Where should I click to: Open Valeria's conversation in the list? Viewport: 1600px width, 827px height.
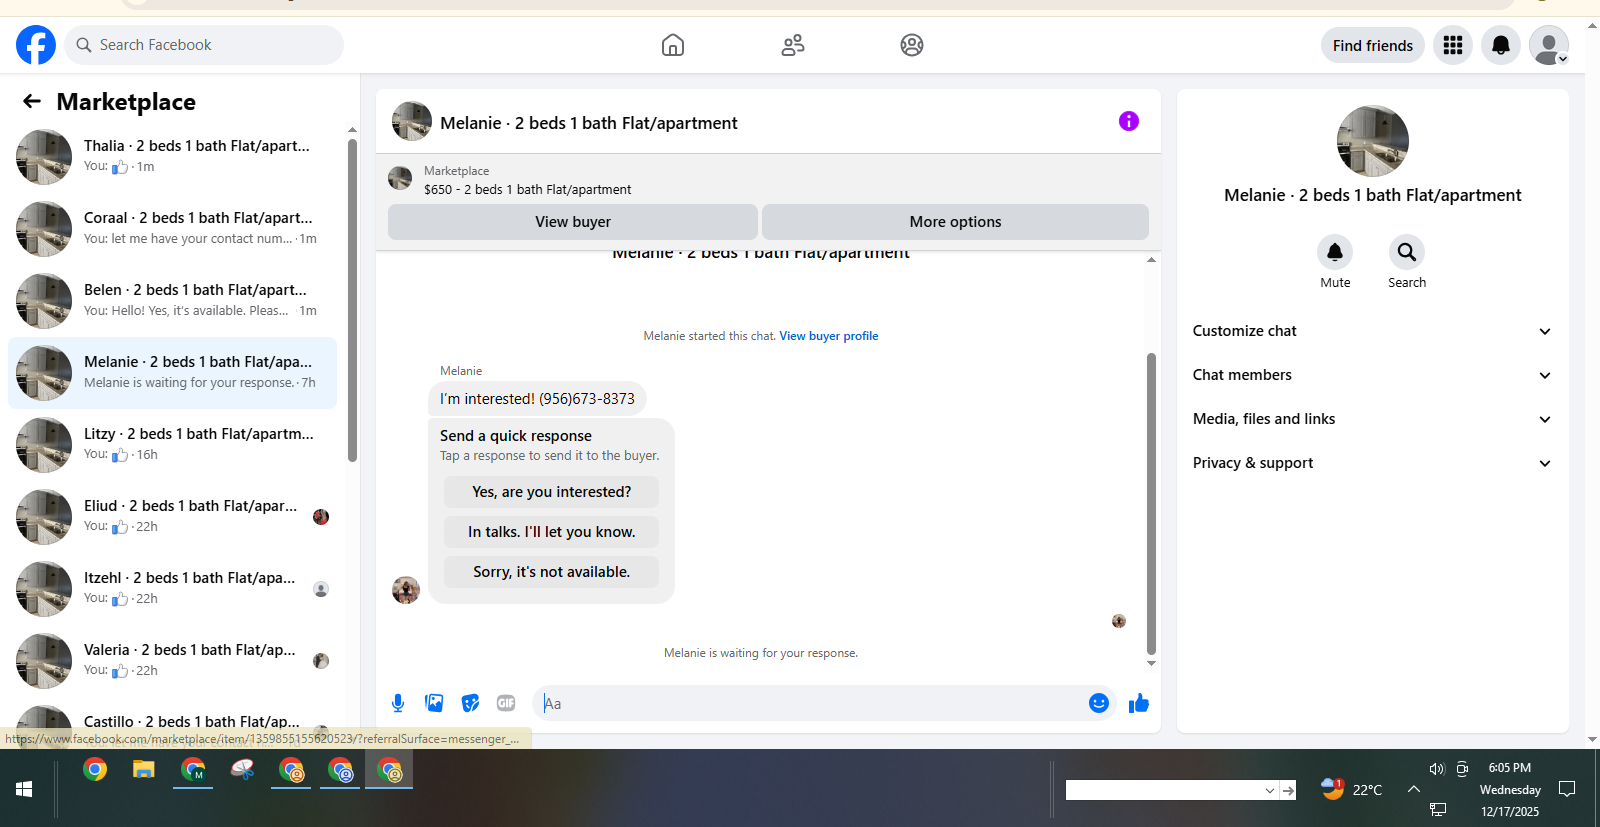(172, 661)
